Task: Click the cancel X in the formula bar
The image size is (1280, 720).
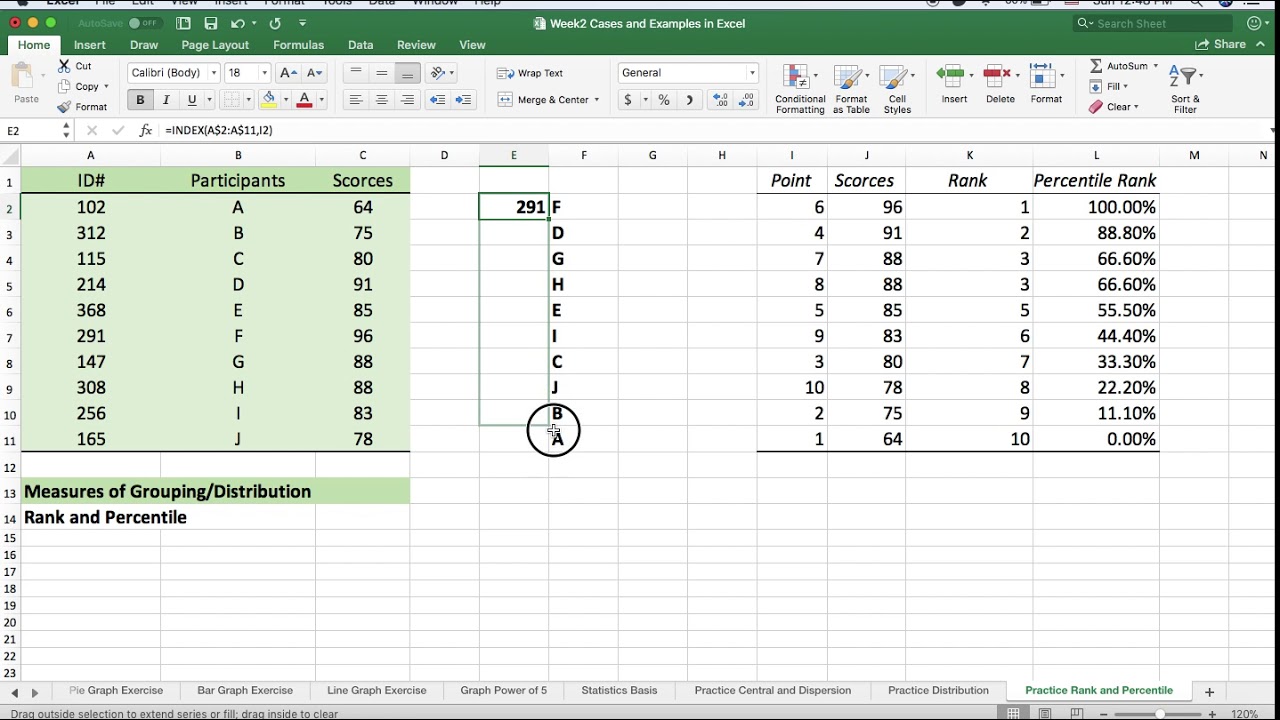Action: coord(92,130)
